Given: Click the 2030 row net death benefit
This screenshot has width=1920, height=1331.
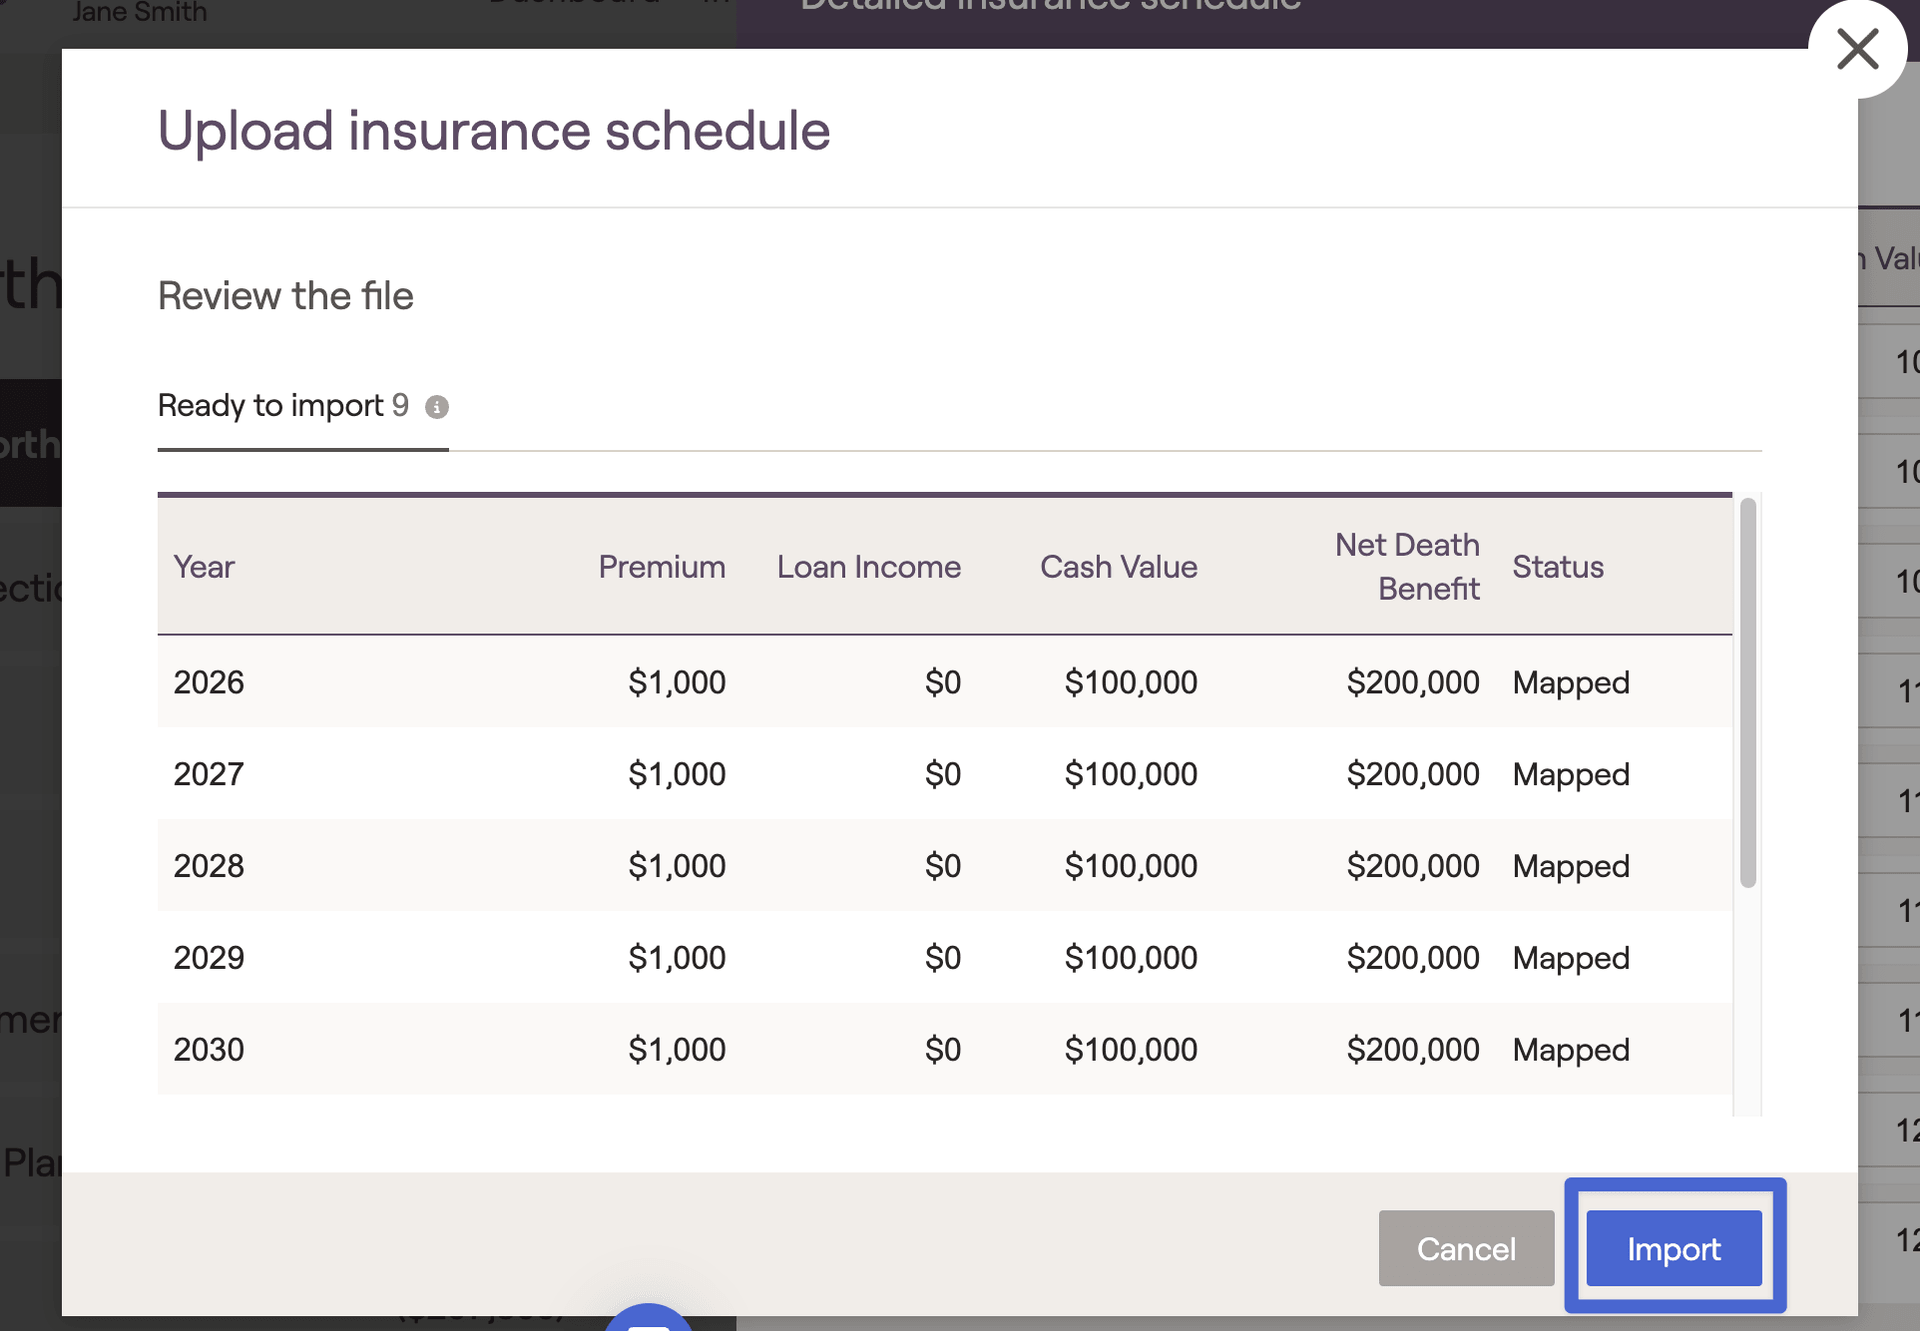Looking at the screenshot, I should [1412, 1049].
